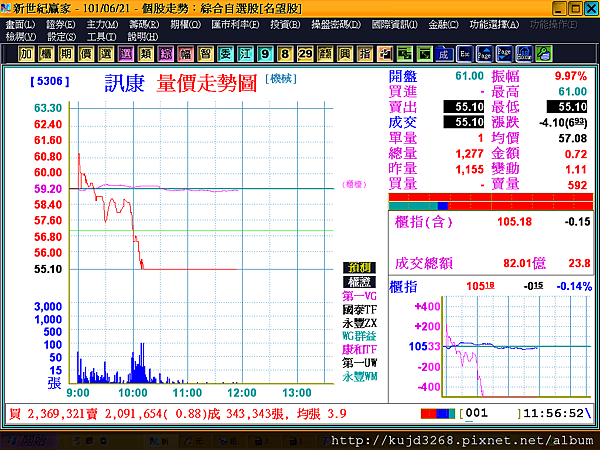The height and width of the screenshot is (450, 600).
Task: Click the Esc toolbar icon
Action: click(x=465, y=54)
